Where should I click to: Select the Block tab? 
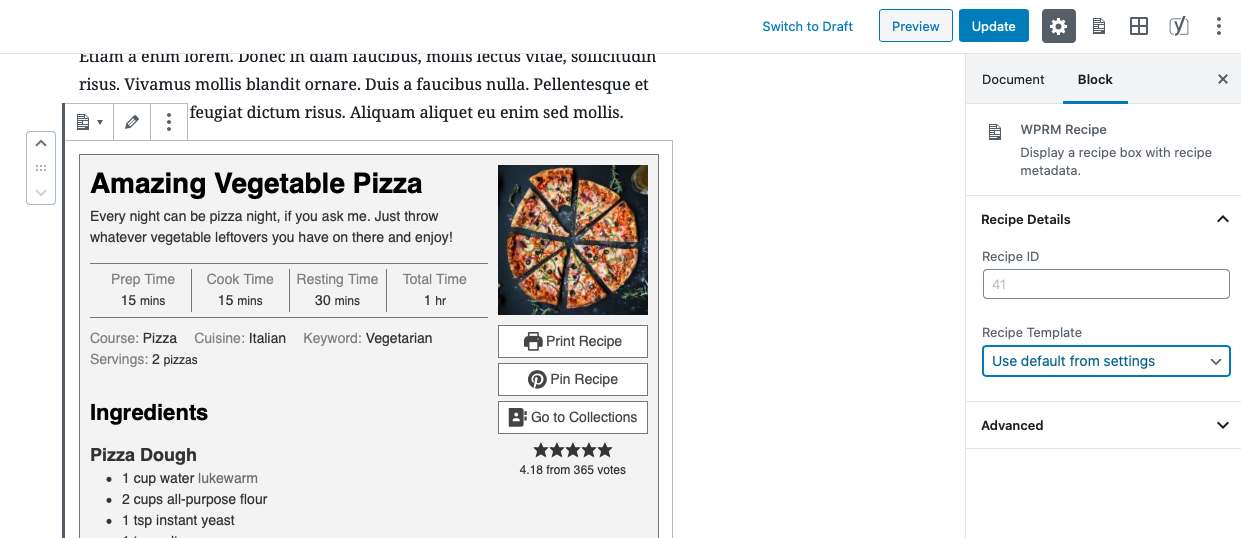pos(1095,79)
